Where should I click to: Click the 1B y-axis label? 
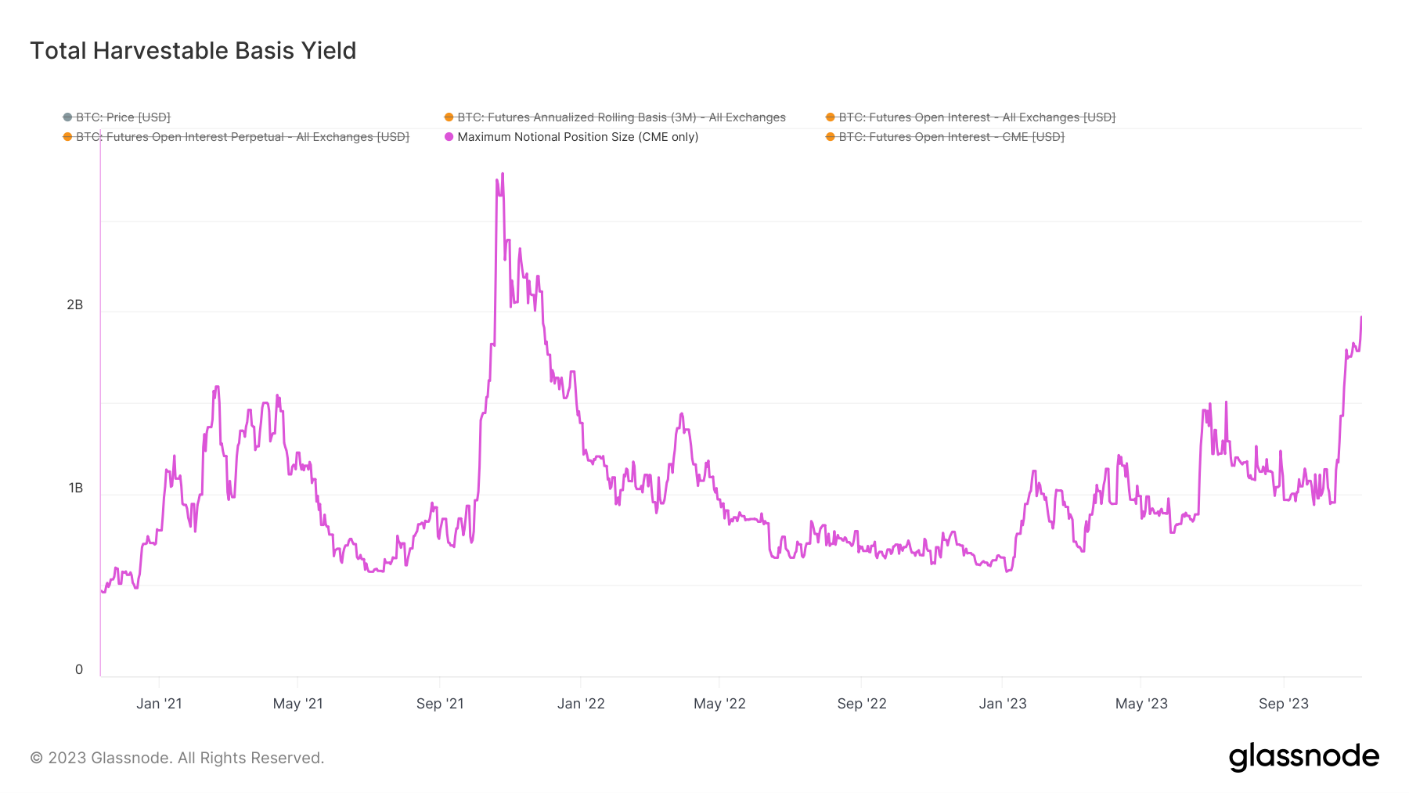coord(75,488)
